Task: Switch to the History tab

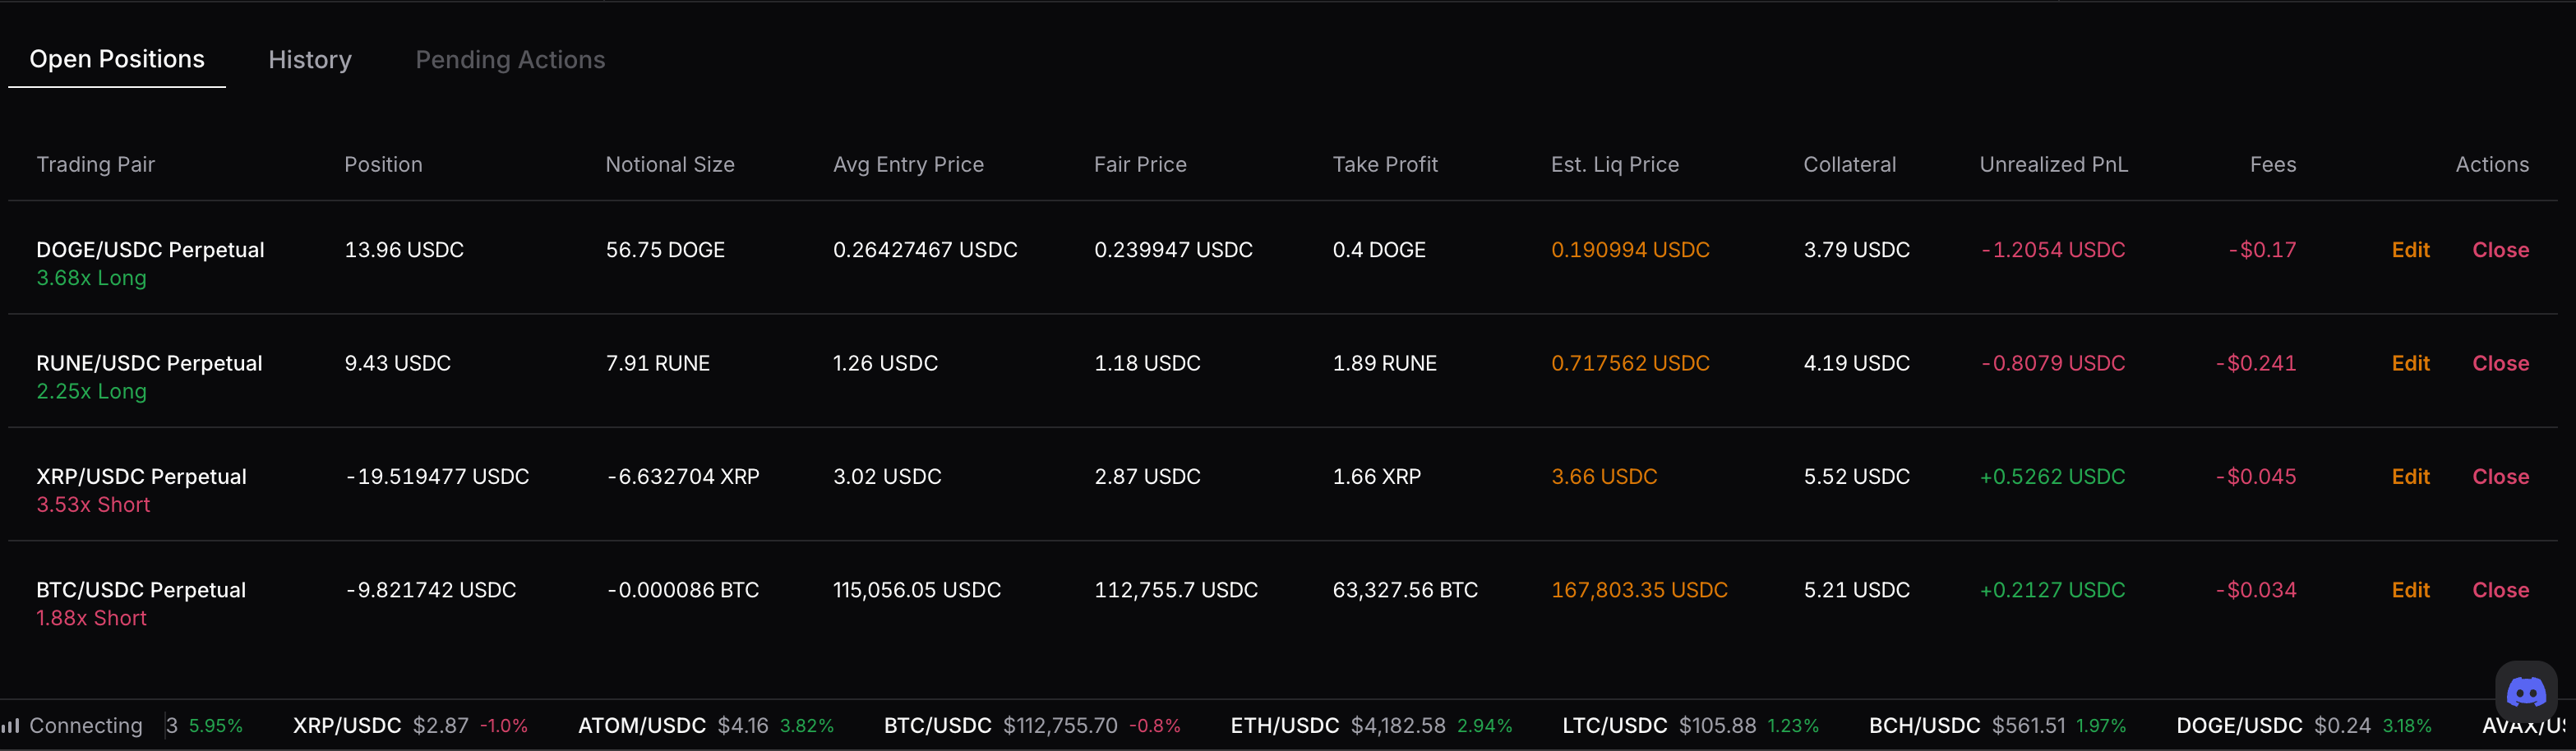Action: [310, 60]
